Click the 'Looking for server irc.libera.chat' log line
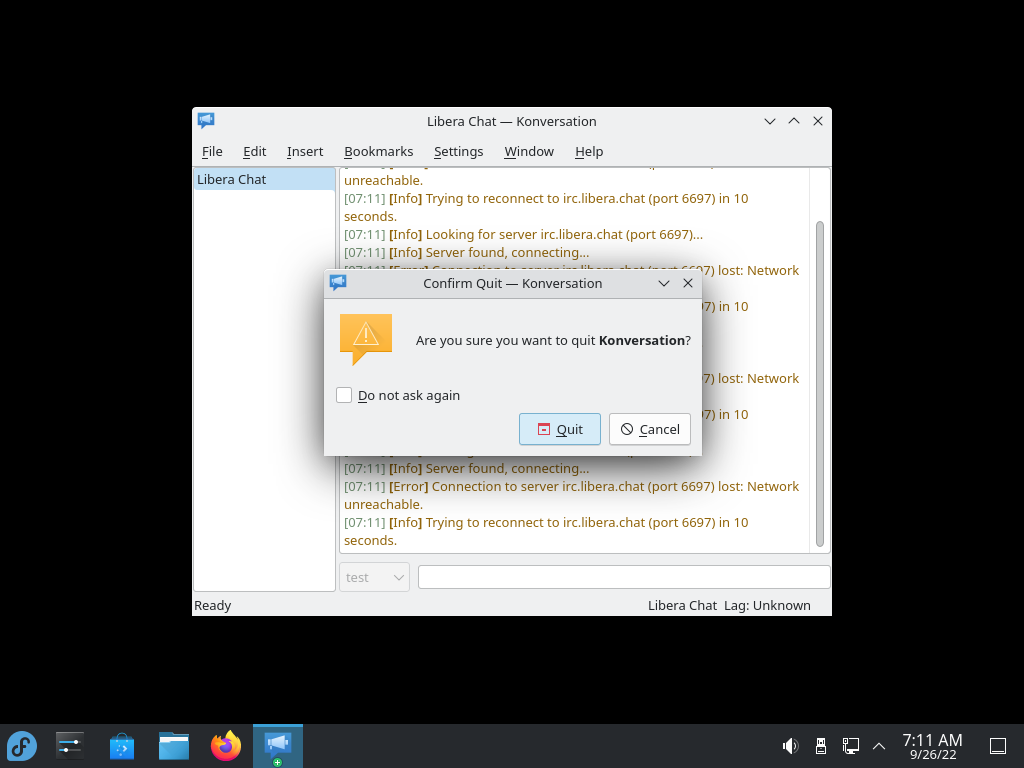 tap(524, 234)
